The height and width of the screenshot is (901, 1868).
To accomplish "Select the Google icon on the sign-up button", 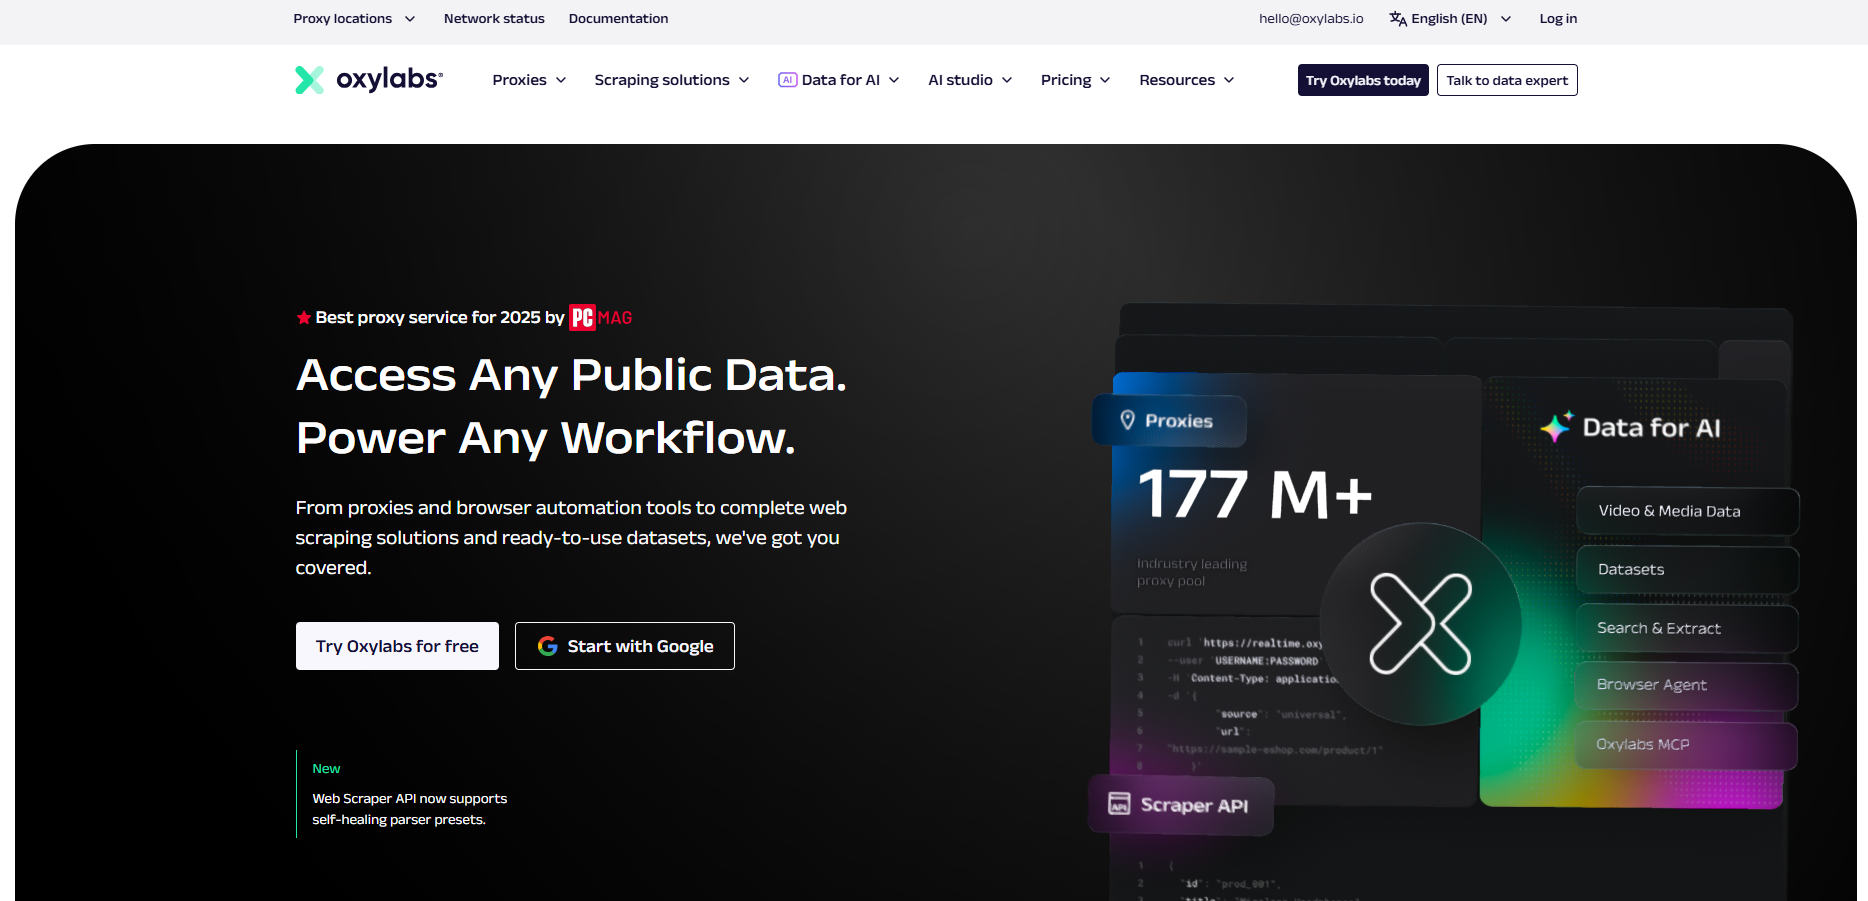I will [x=548, y=645].
